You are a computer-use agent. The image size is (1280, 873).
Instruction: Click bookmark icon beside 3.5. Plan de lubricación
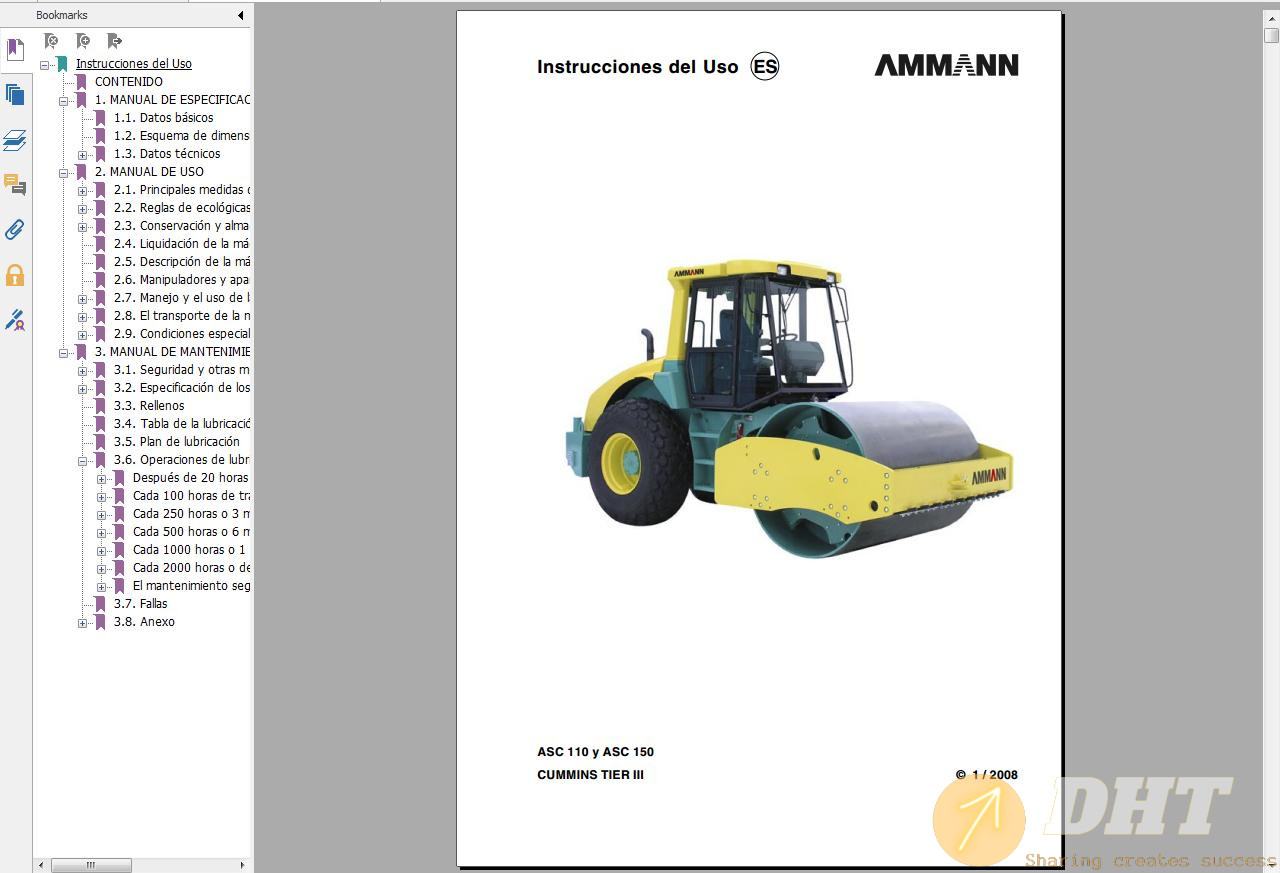100,442
